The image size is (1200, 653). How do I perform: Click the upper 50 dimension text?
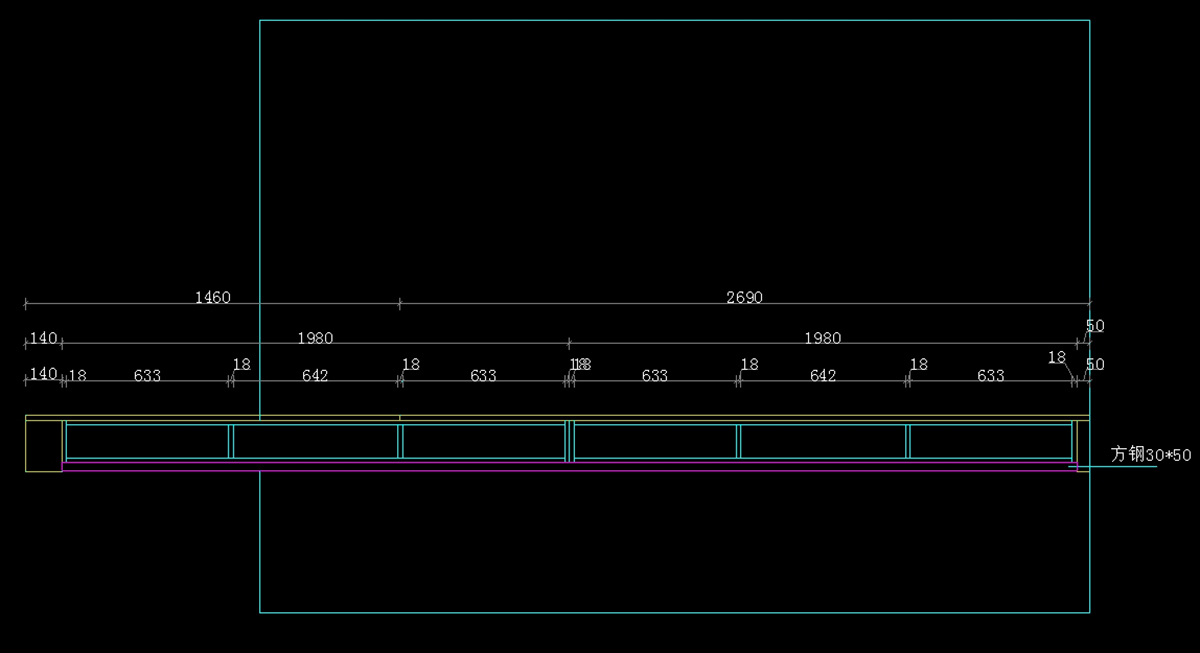tap(1095, 326)
